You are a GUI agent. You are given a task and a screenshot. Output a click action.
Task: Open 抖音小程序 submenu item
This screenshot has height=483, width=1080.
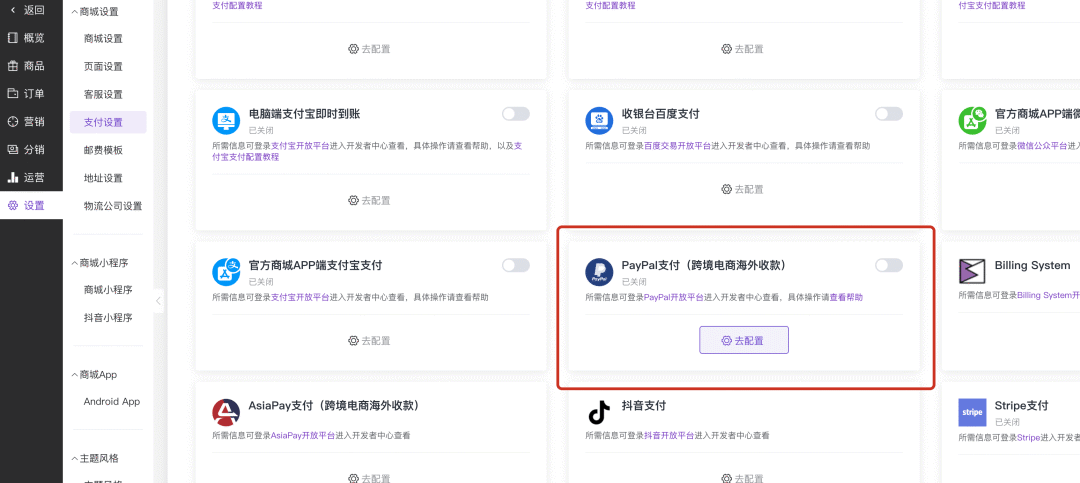pos(108,318)
